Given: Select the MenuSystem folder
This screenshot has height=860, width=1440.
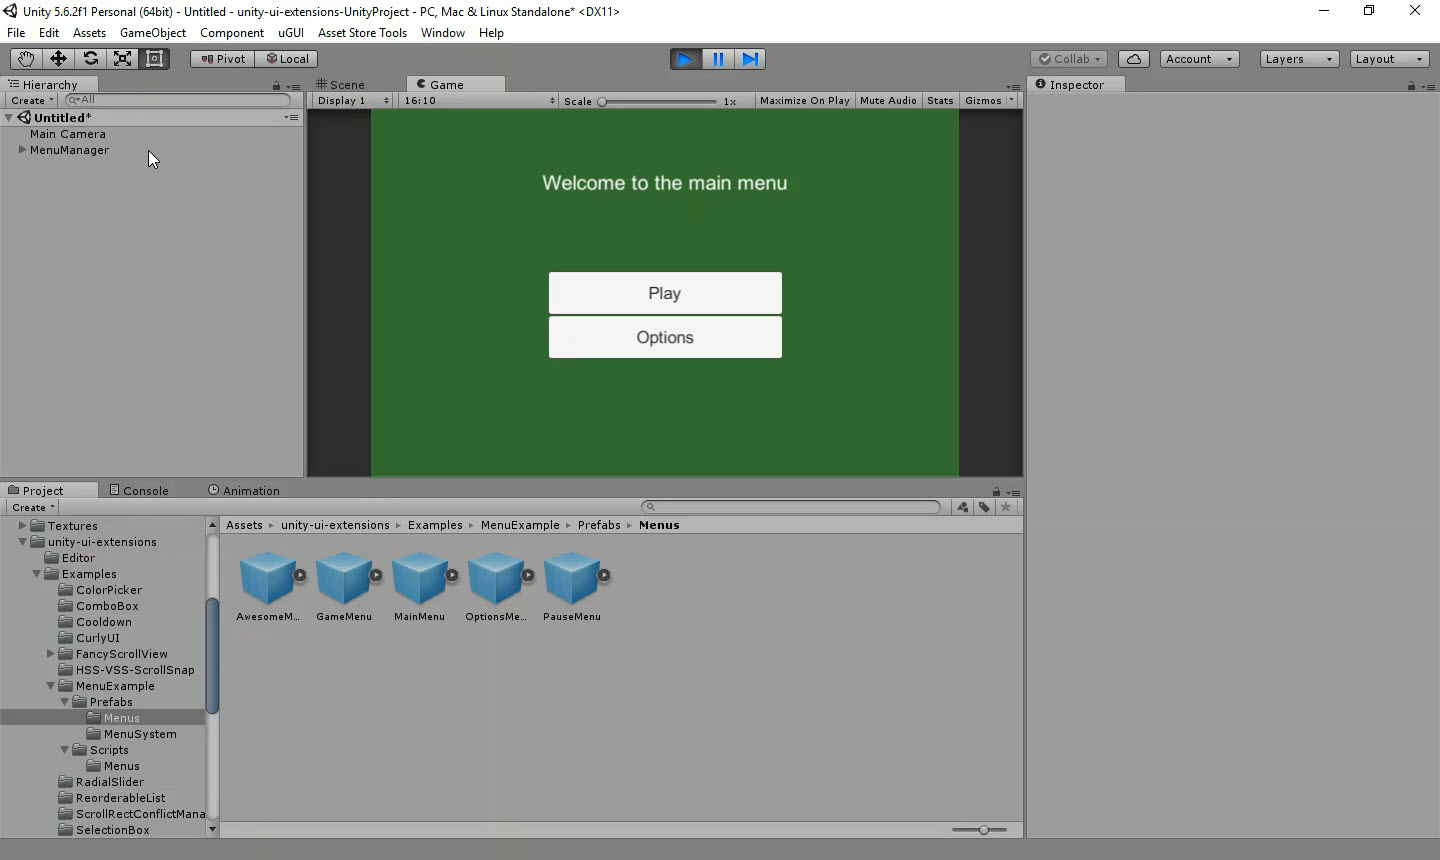Looking at the screenshot, I should [140, 734].
